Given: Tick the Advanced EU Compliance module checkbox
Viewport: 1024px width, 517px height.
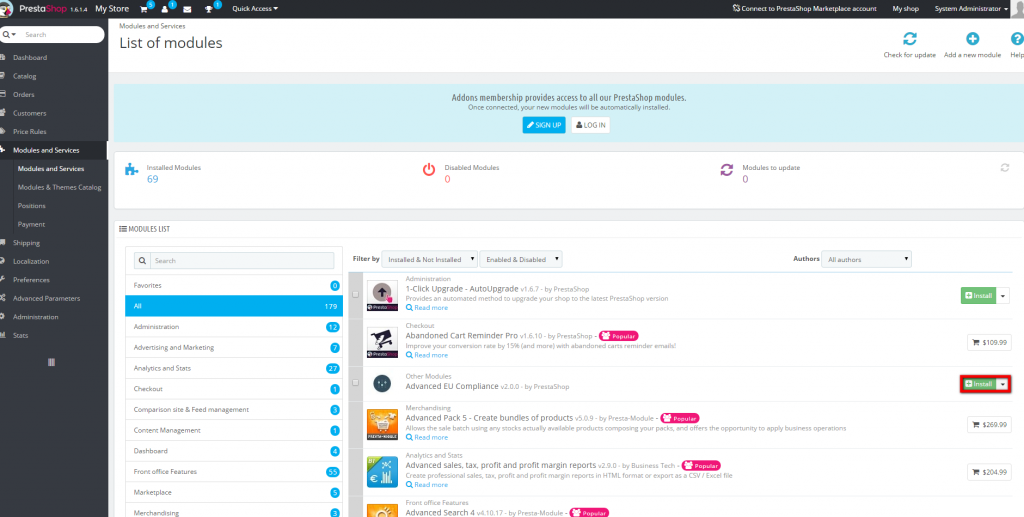Looking at the screenshot, I should (x=355, y=383).
